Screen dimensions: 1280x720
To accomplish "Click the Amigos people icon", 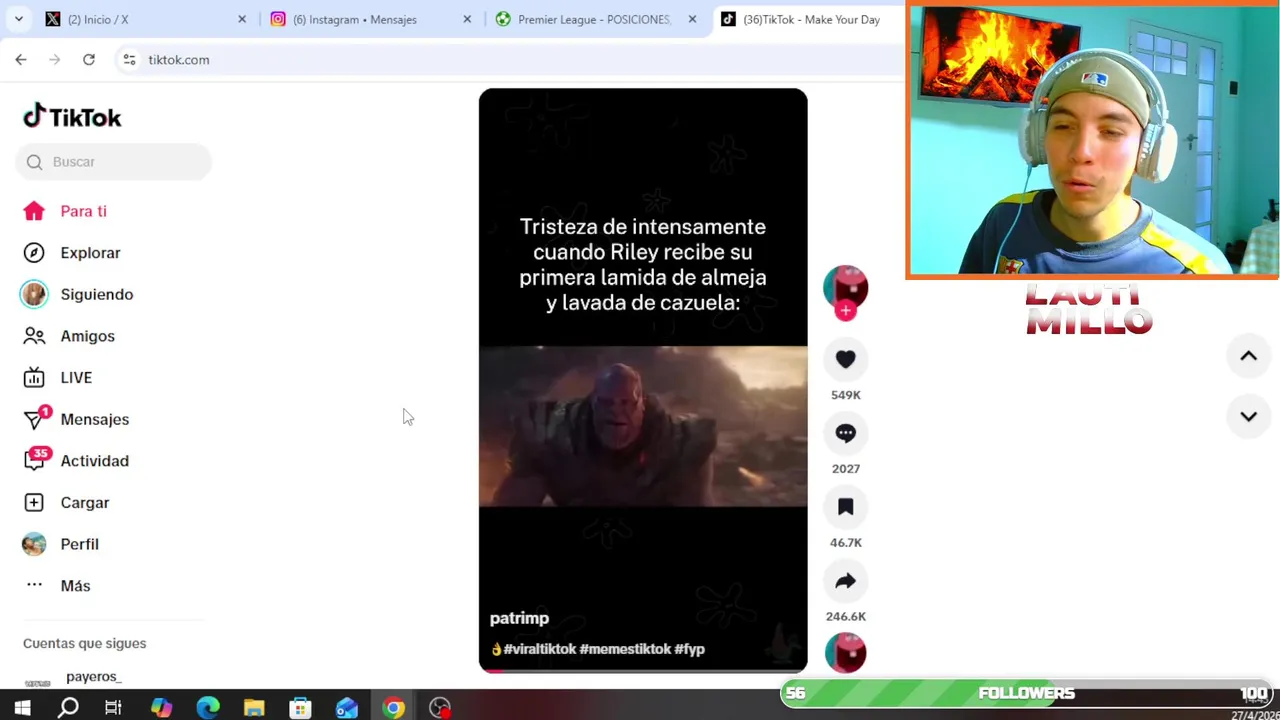I will point(34,336).
